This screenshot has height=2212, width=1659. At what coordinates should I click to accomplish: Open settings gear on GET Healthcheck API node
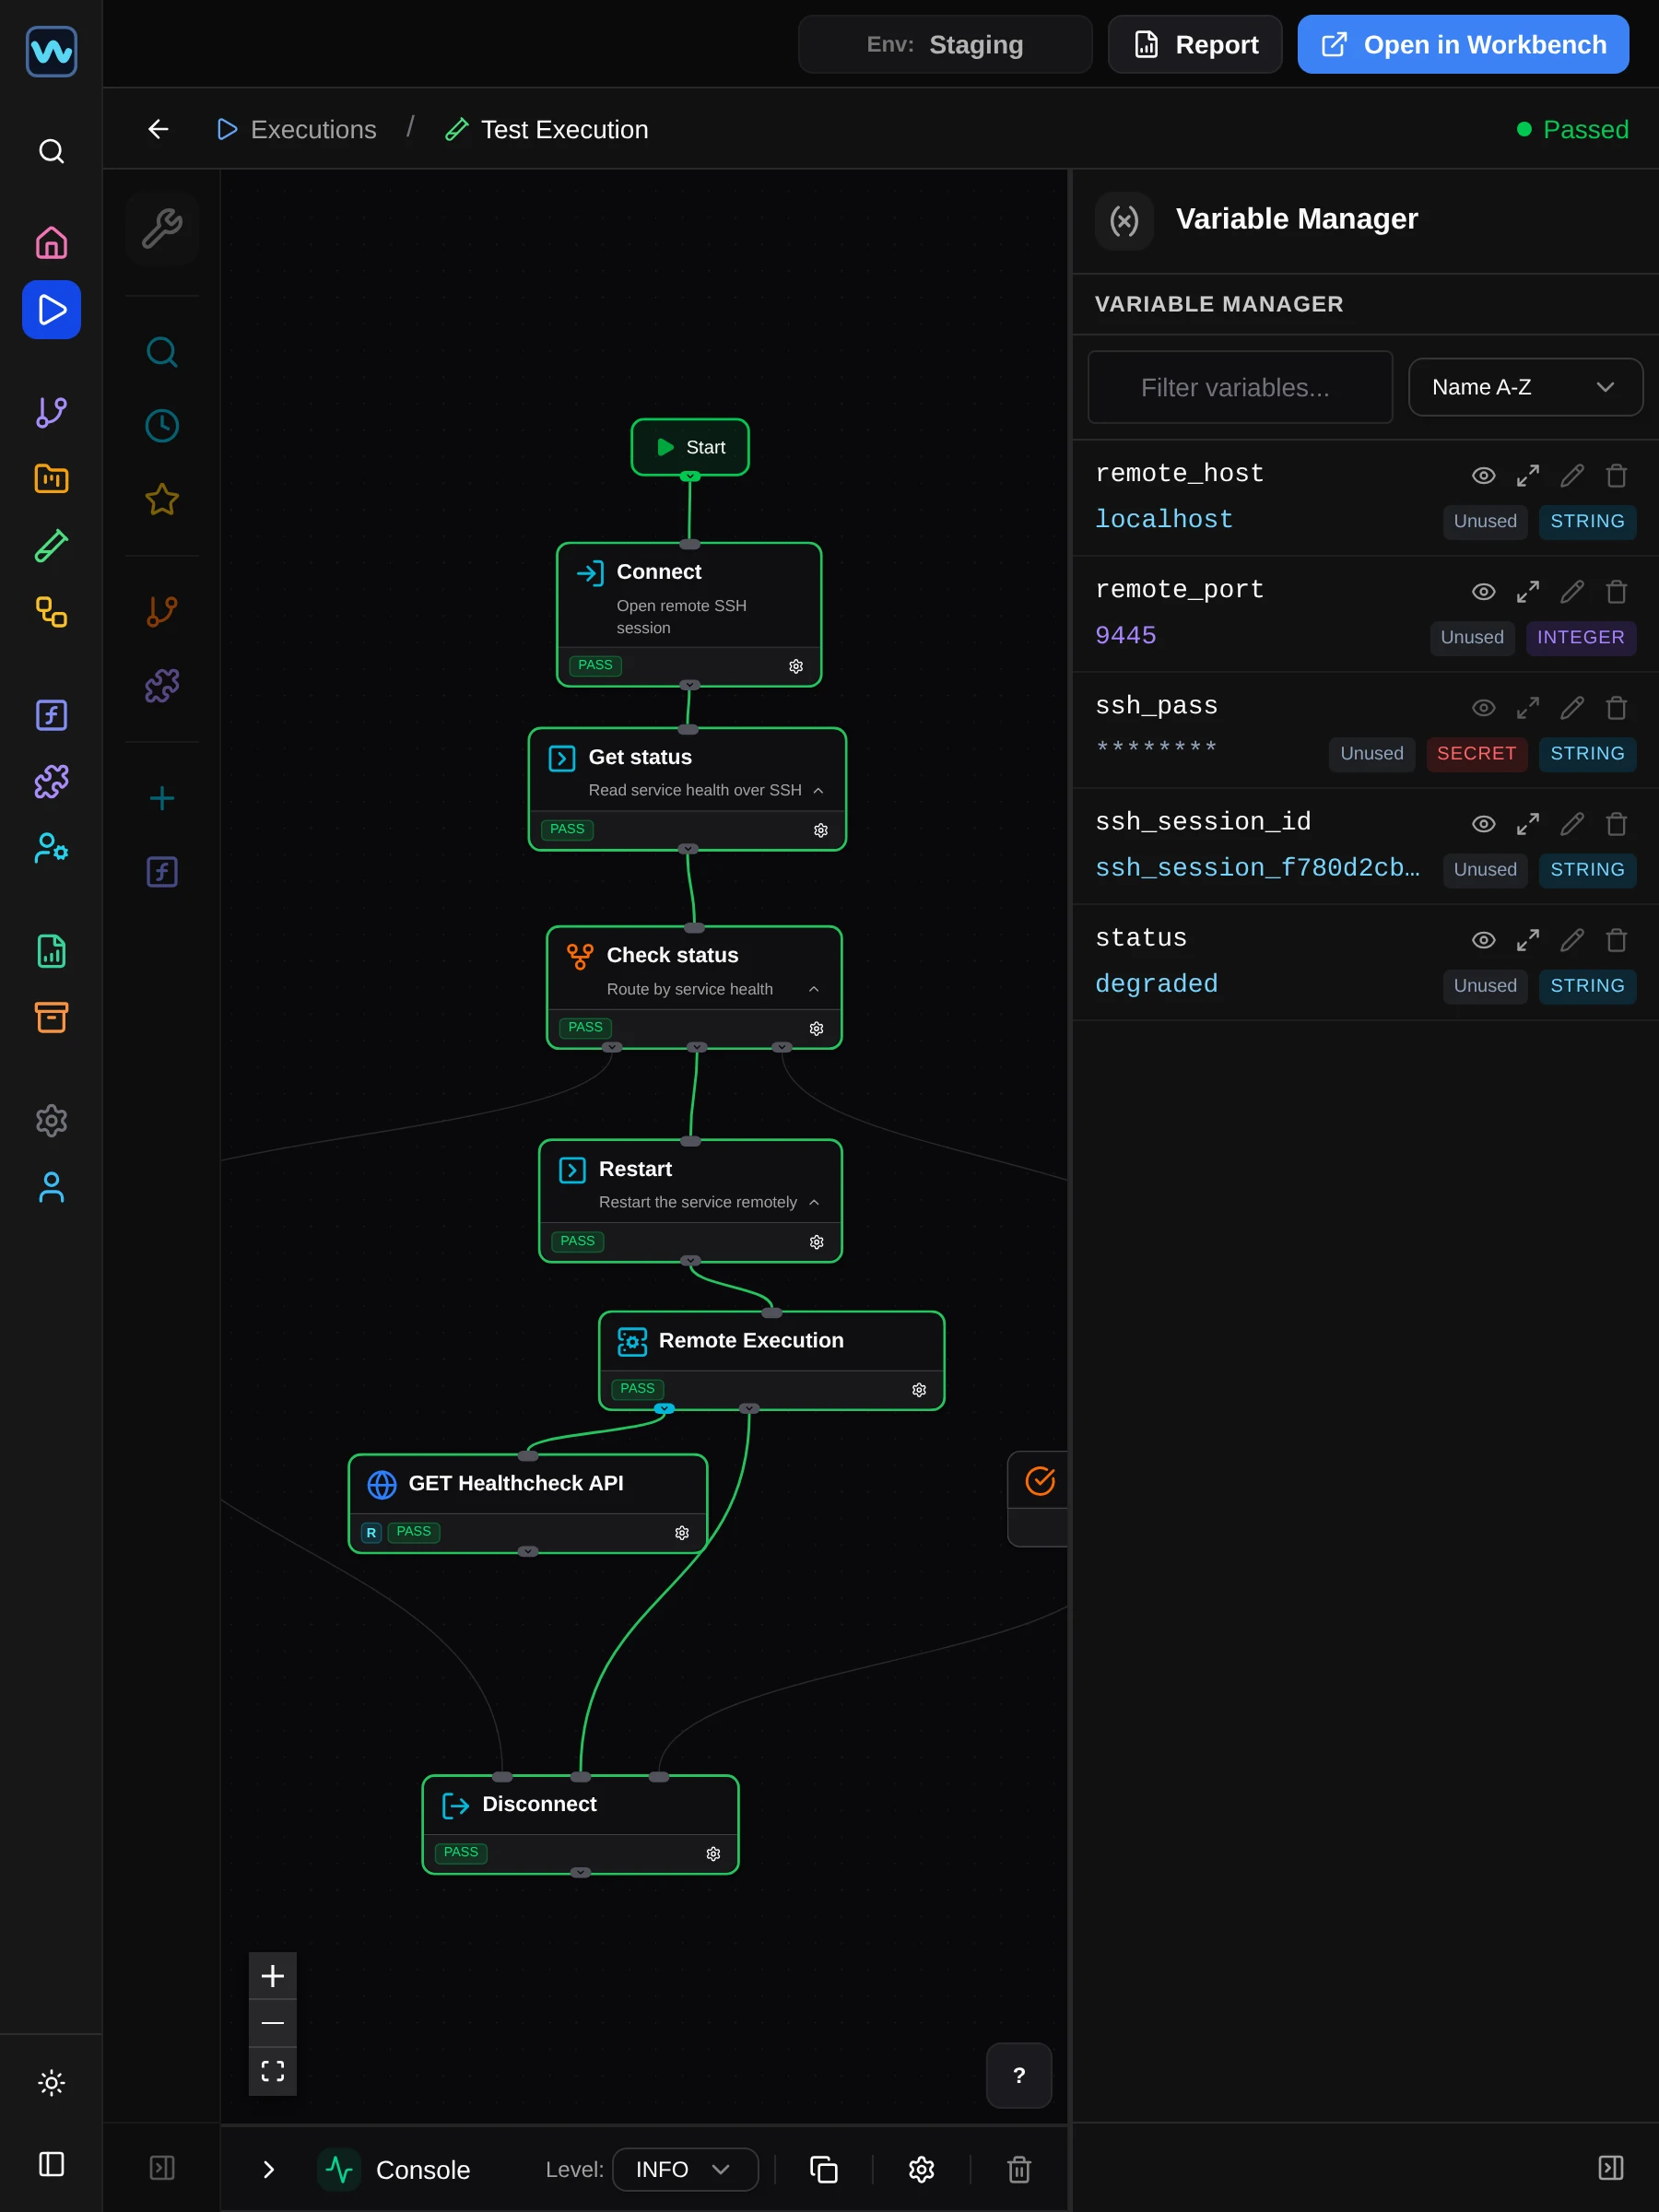click(x=682, y=1533)
